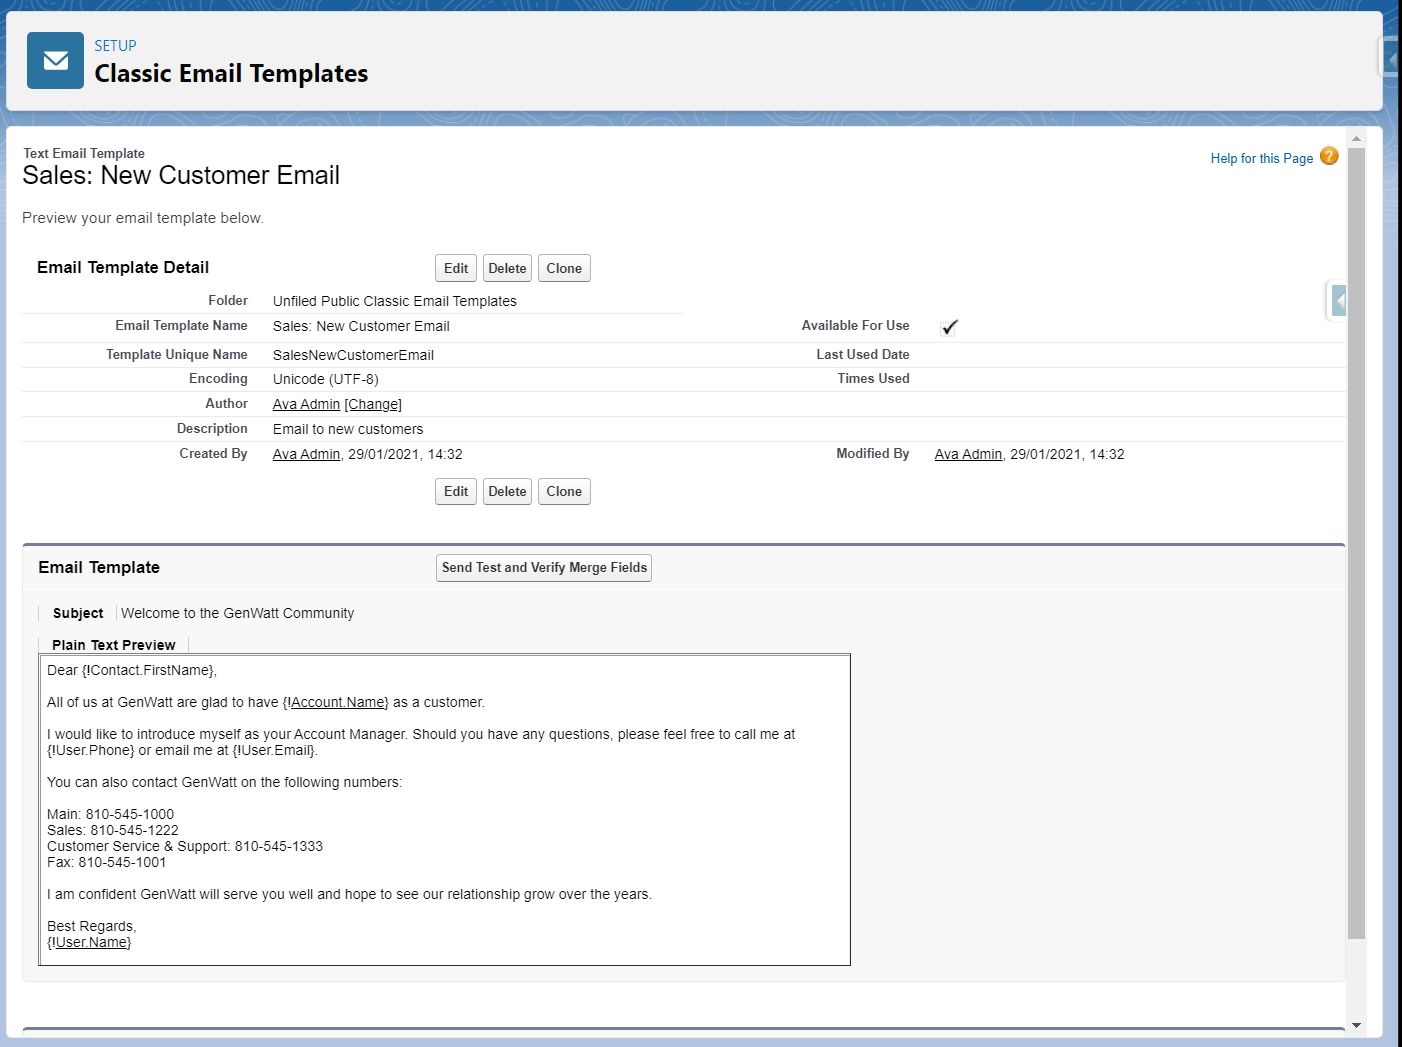Image resolution: width=1402 pixels, height=1047 pixels.
Task: Click the Dear {!Contact.FirstName} line in preview
Action: click(x=132, y=670)
